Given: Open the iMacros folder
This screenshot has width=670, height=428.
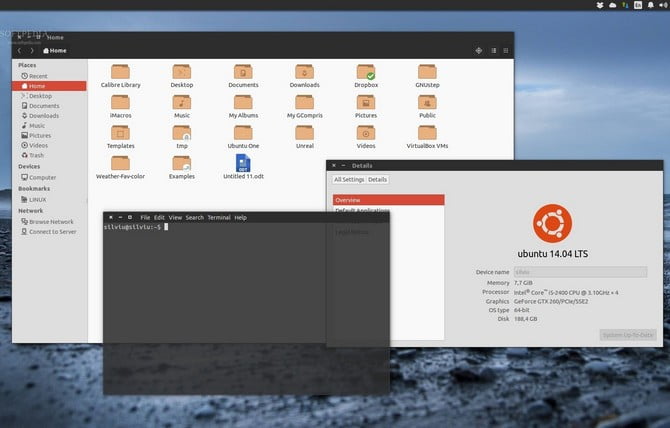Looking at the screenshot, I should click(x=120, y=103).
